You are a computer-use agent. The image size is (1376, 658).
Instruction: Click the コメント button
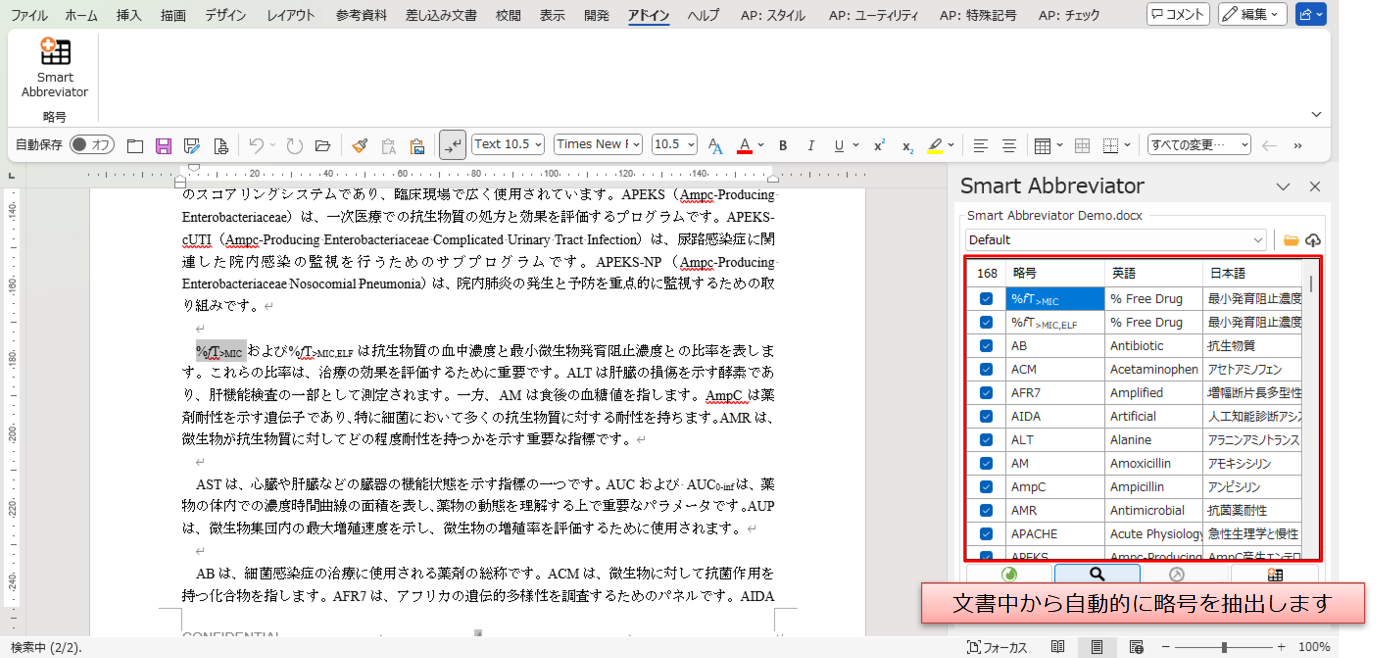tap(1178, 15)
